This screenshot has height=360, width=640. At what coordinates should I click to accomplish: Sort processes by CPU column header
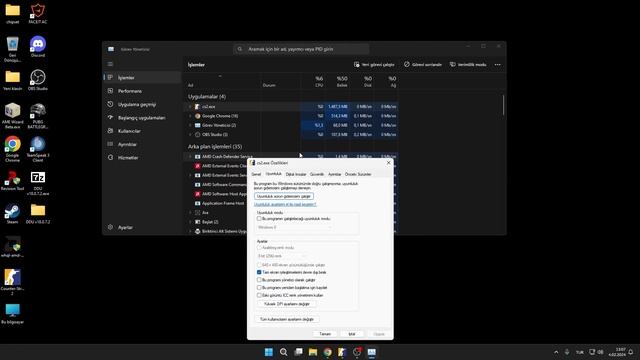312,81
